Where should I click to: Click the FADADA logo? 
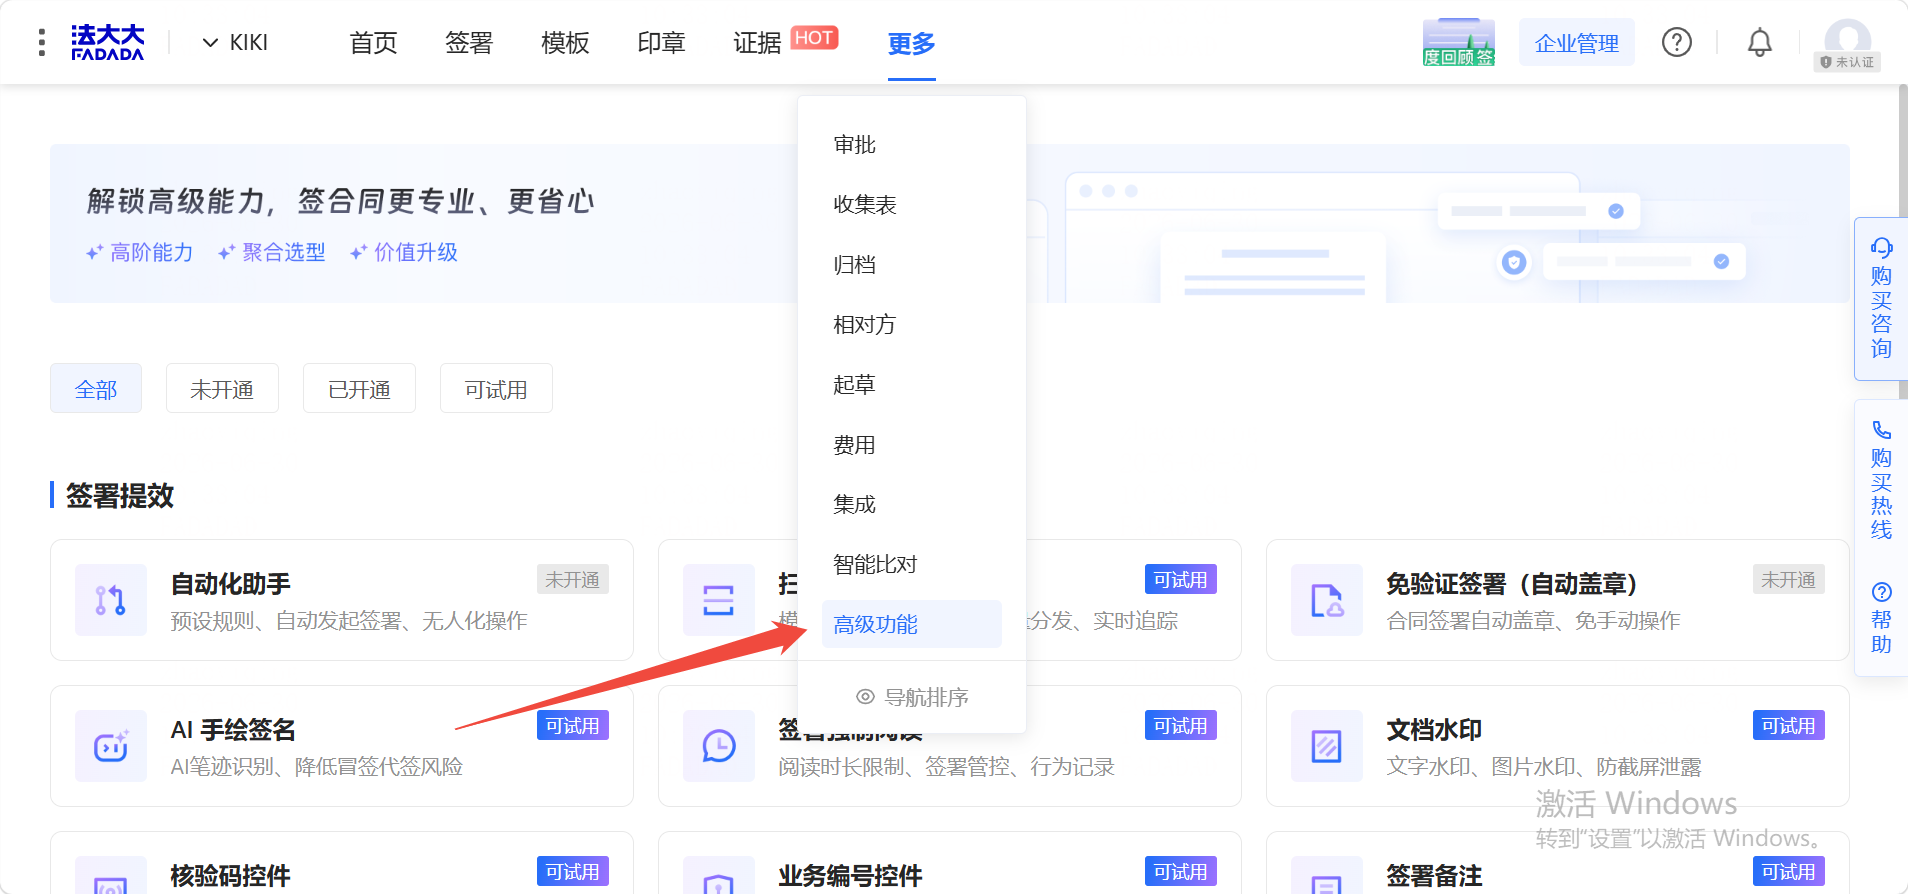tap(108, 42)
